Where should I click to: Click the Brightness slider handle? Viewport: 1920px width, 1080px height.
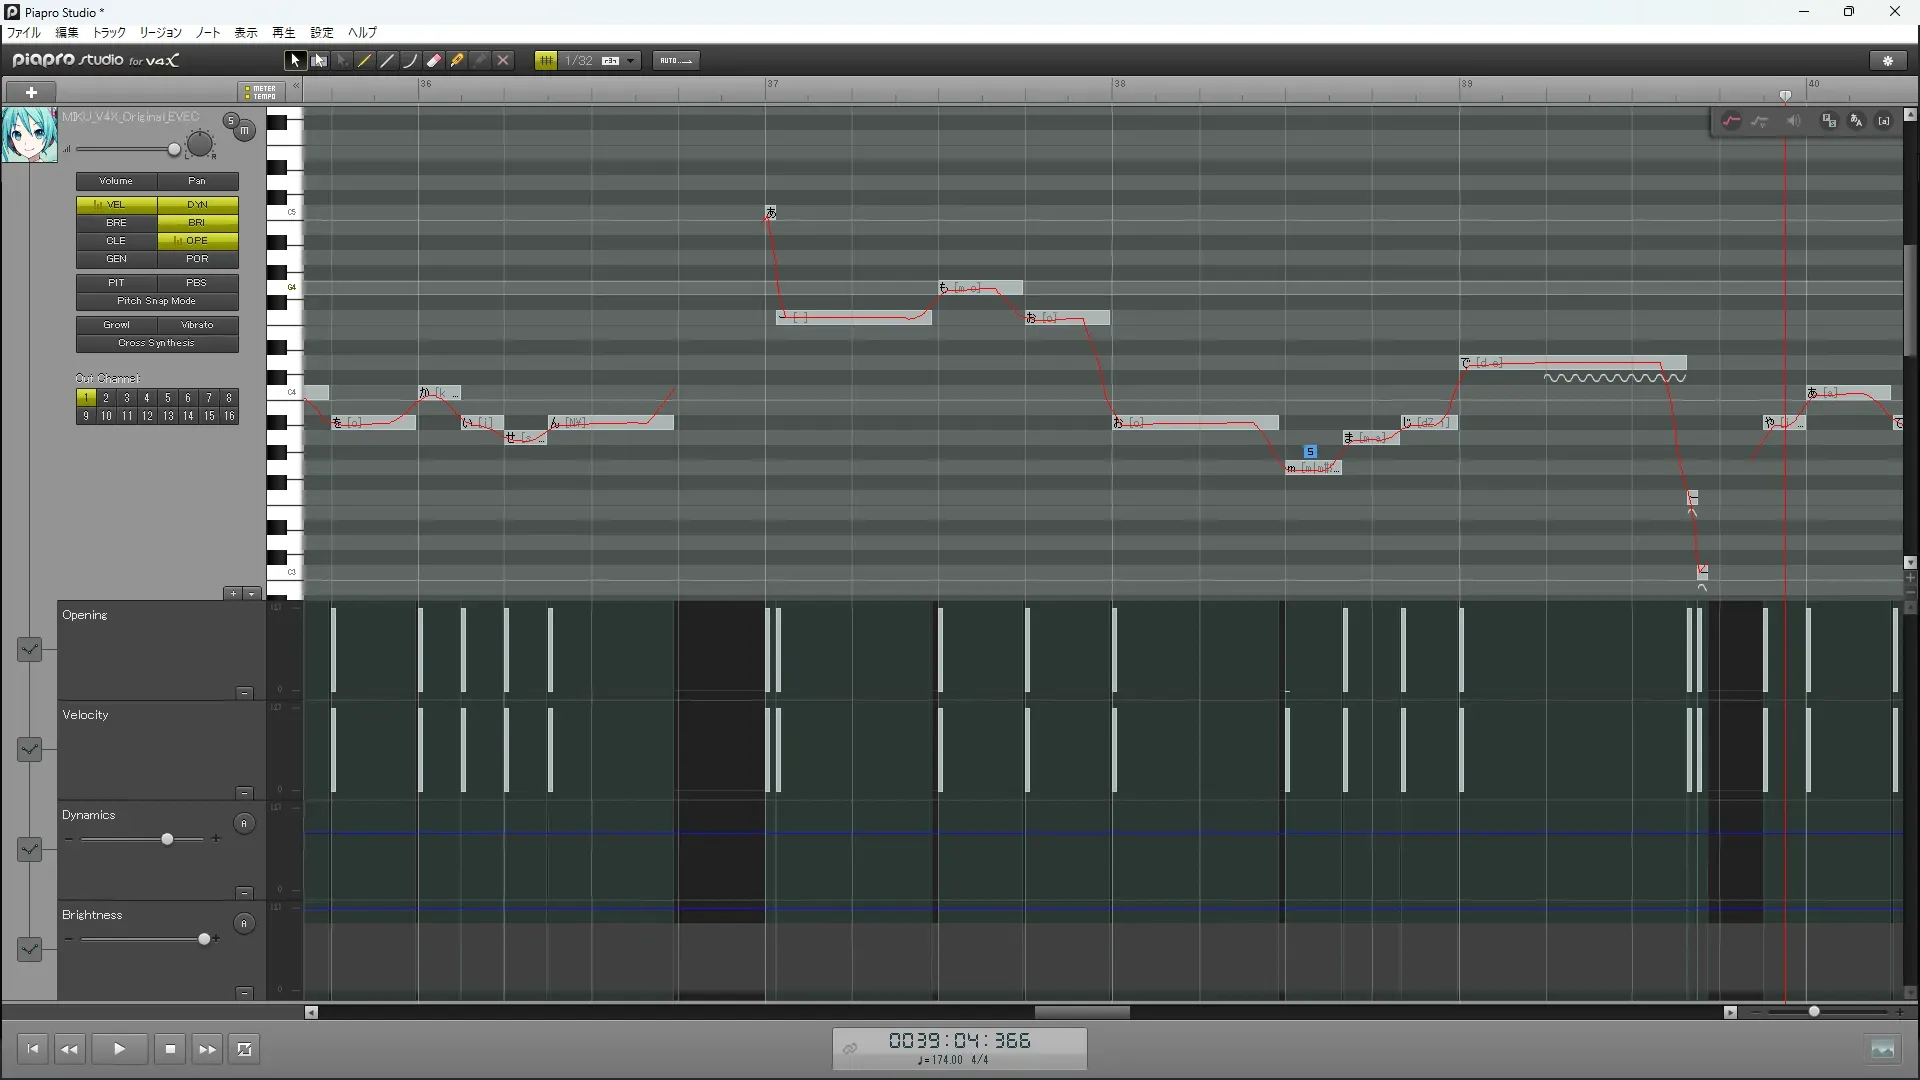(205, 939)
